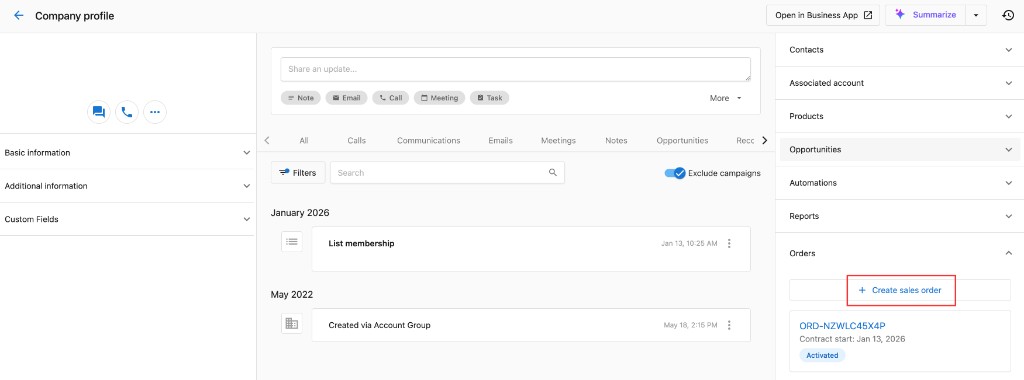Click the List membership entry title
1024x380 pixels.
click(361, 244)
